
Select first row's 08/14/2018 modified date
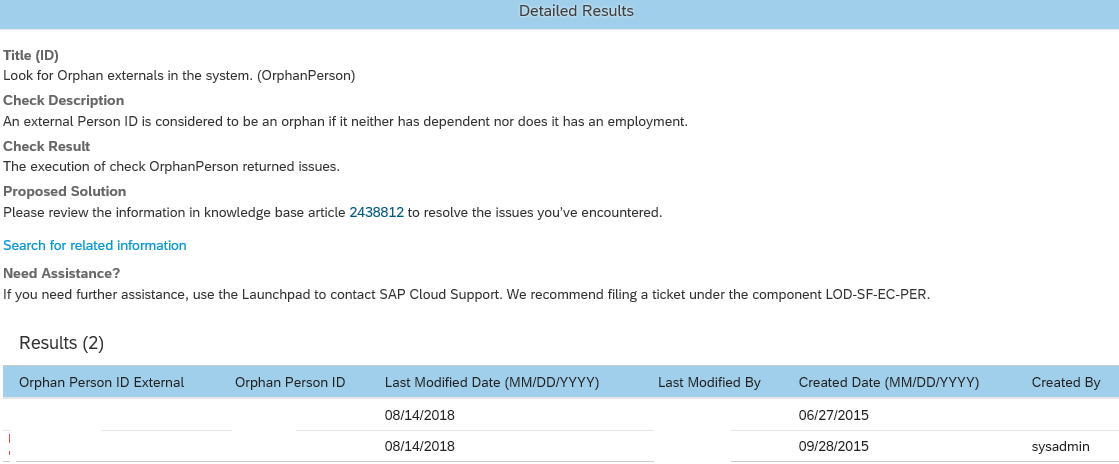click(x=420, y=415)
